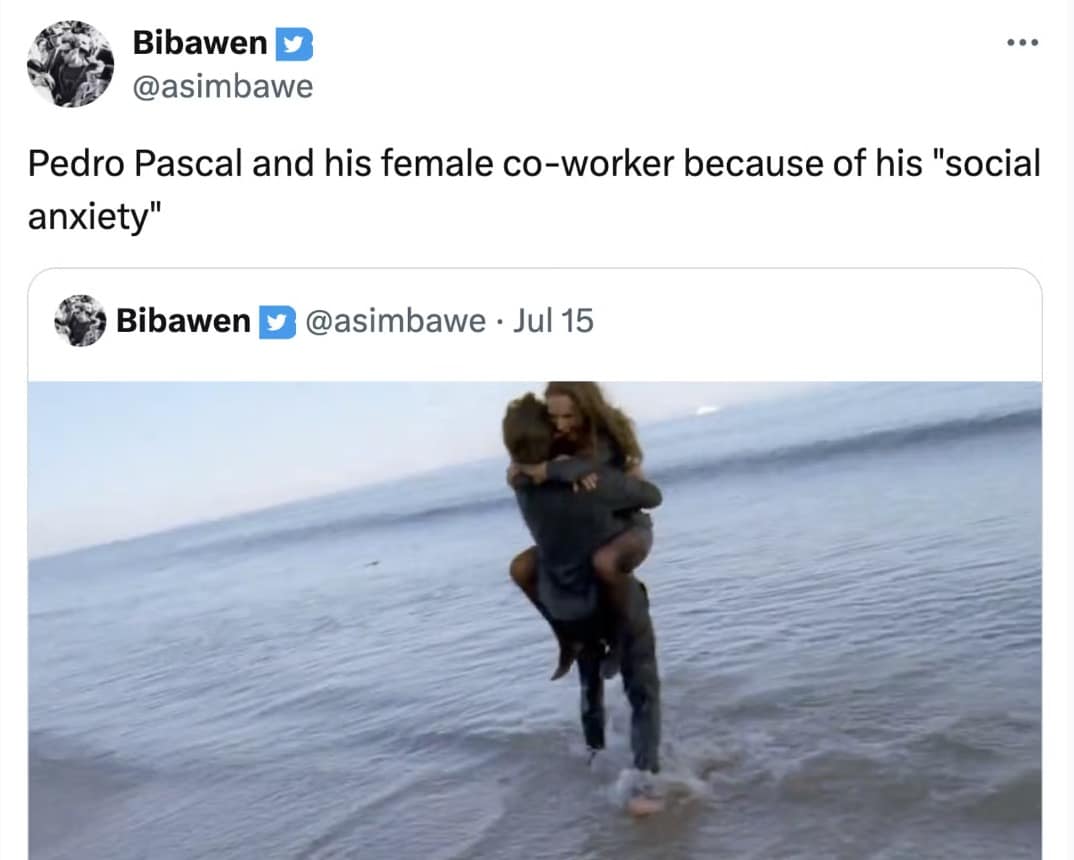This screenshot has width=1074, height=860.
Task: Click the word "anxiety" in the tweet
Action: tap(94, 217)
